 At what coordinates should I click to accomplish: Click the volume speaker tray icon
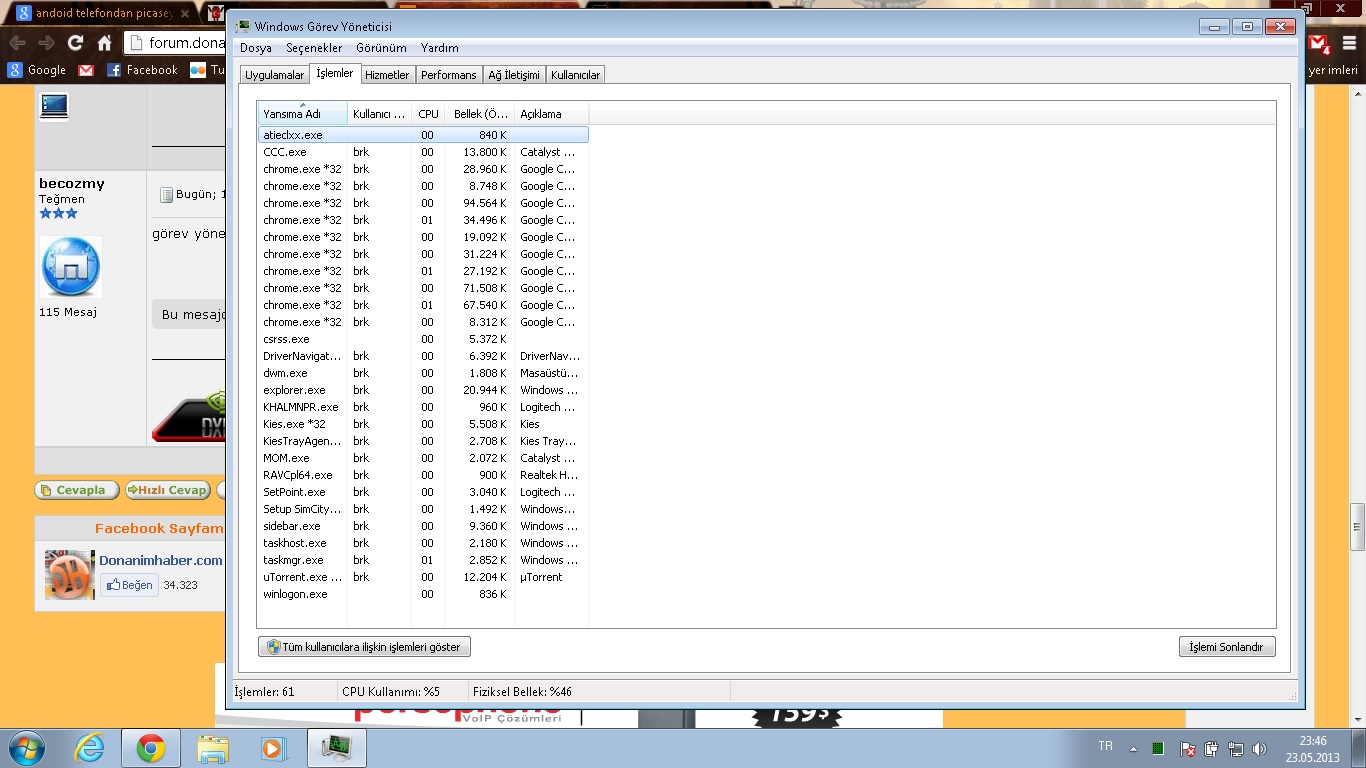coord(1259,748)
